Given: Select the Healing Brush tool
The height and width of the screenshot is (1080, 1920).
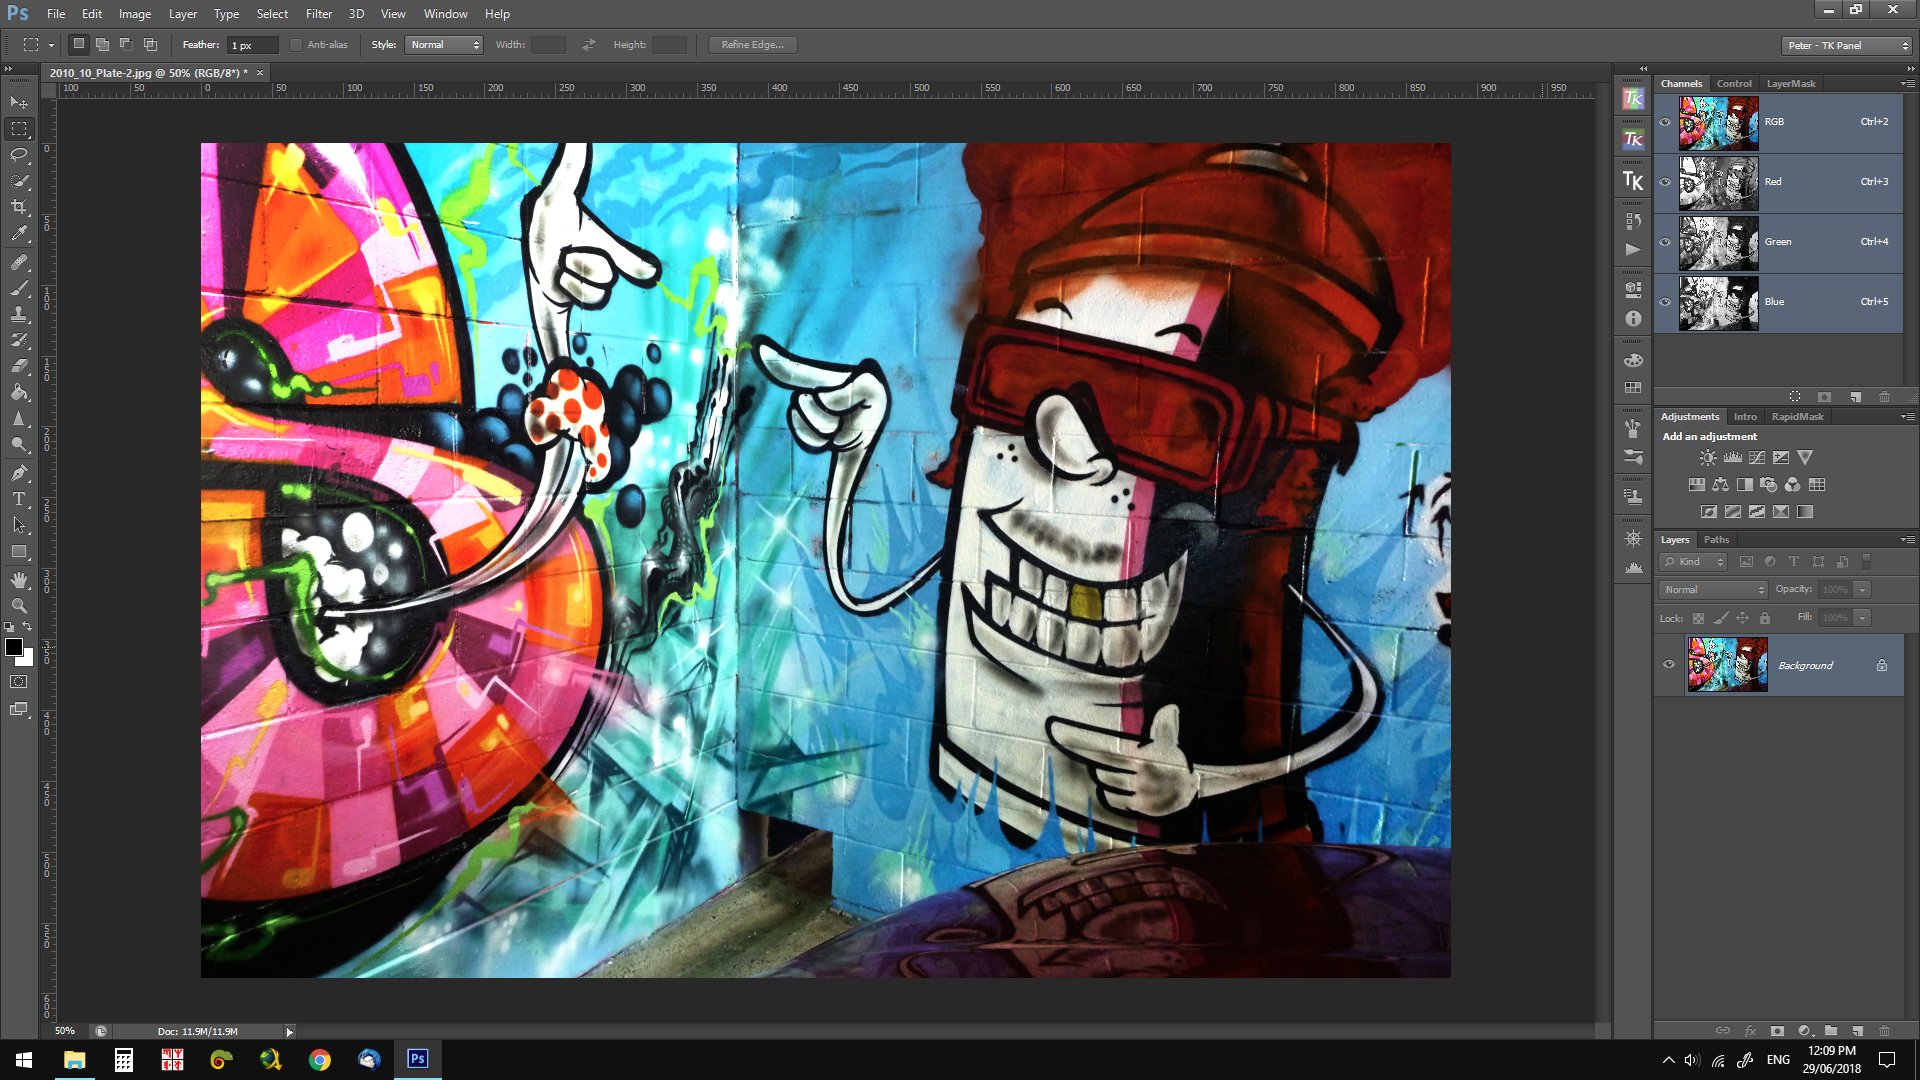Looking at the screenshot, I should tap(19, 262).
